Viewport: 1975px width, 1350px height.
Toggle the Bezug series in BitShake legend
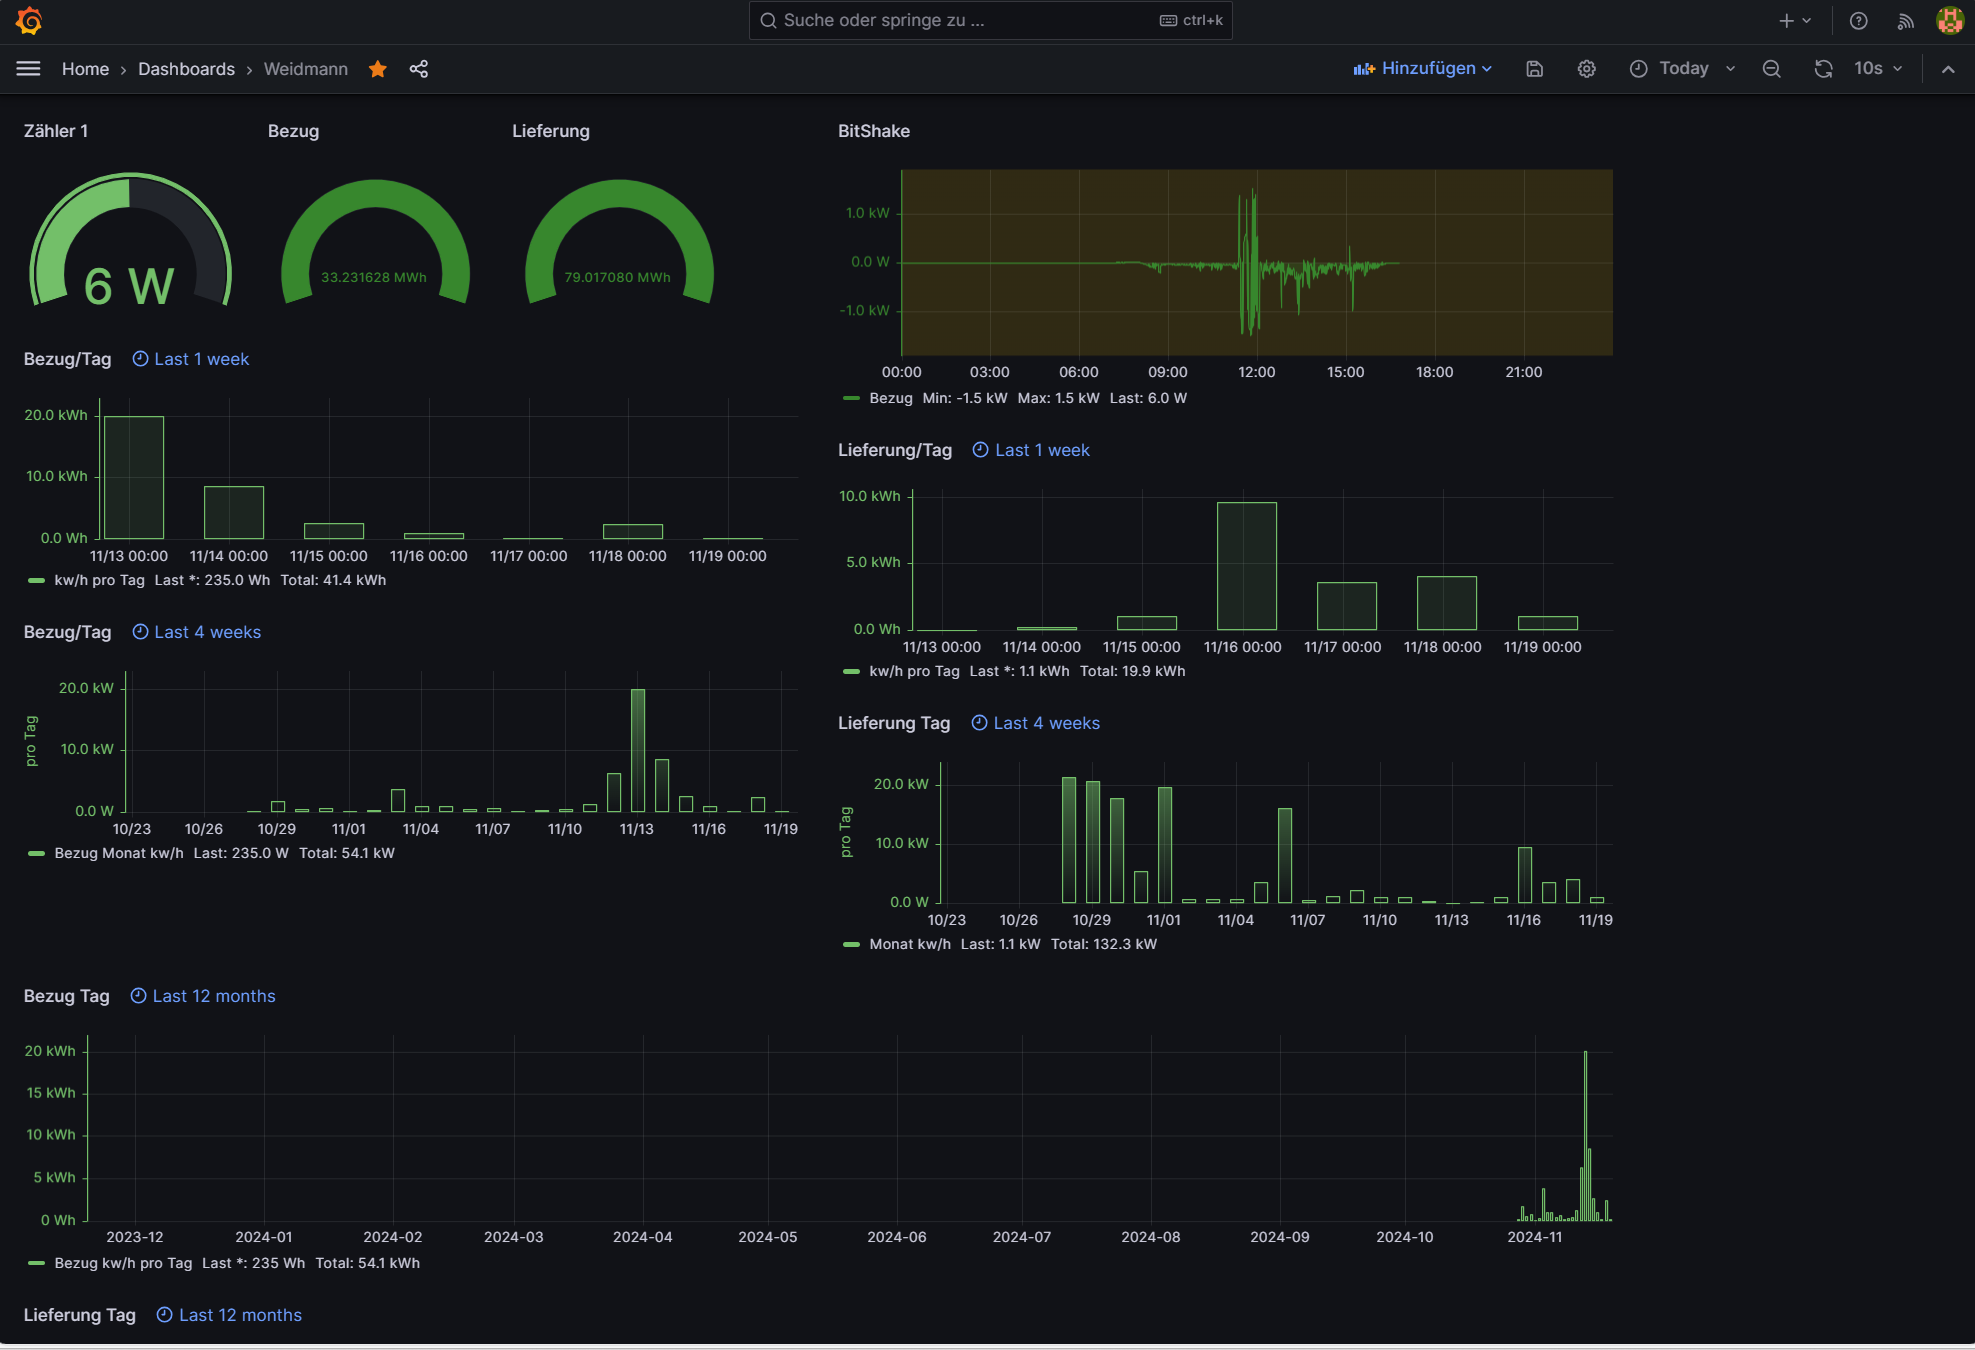890,398
